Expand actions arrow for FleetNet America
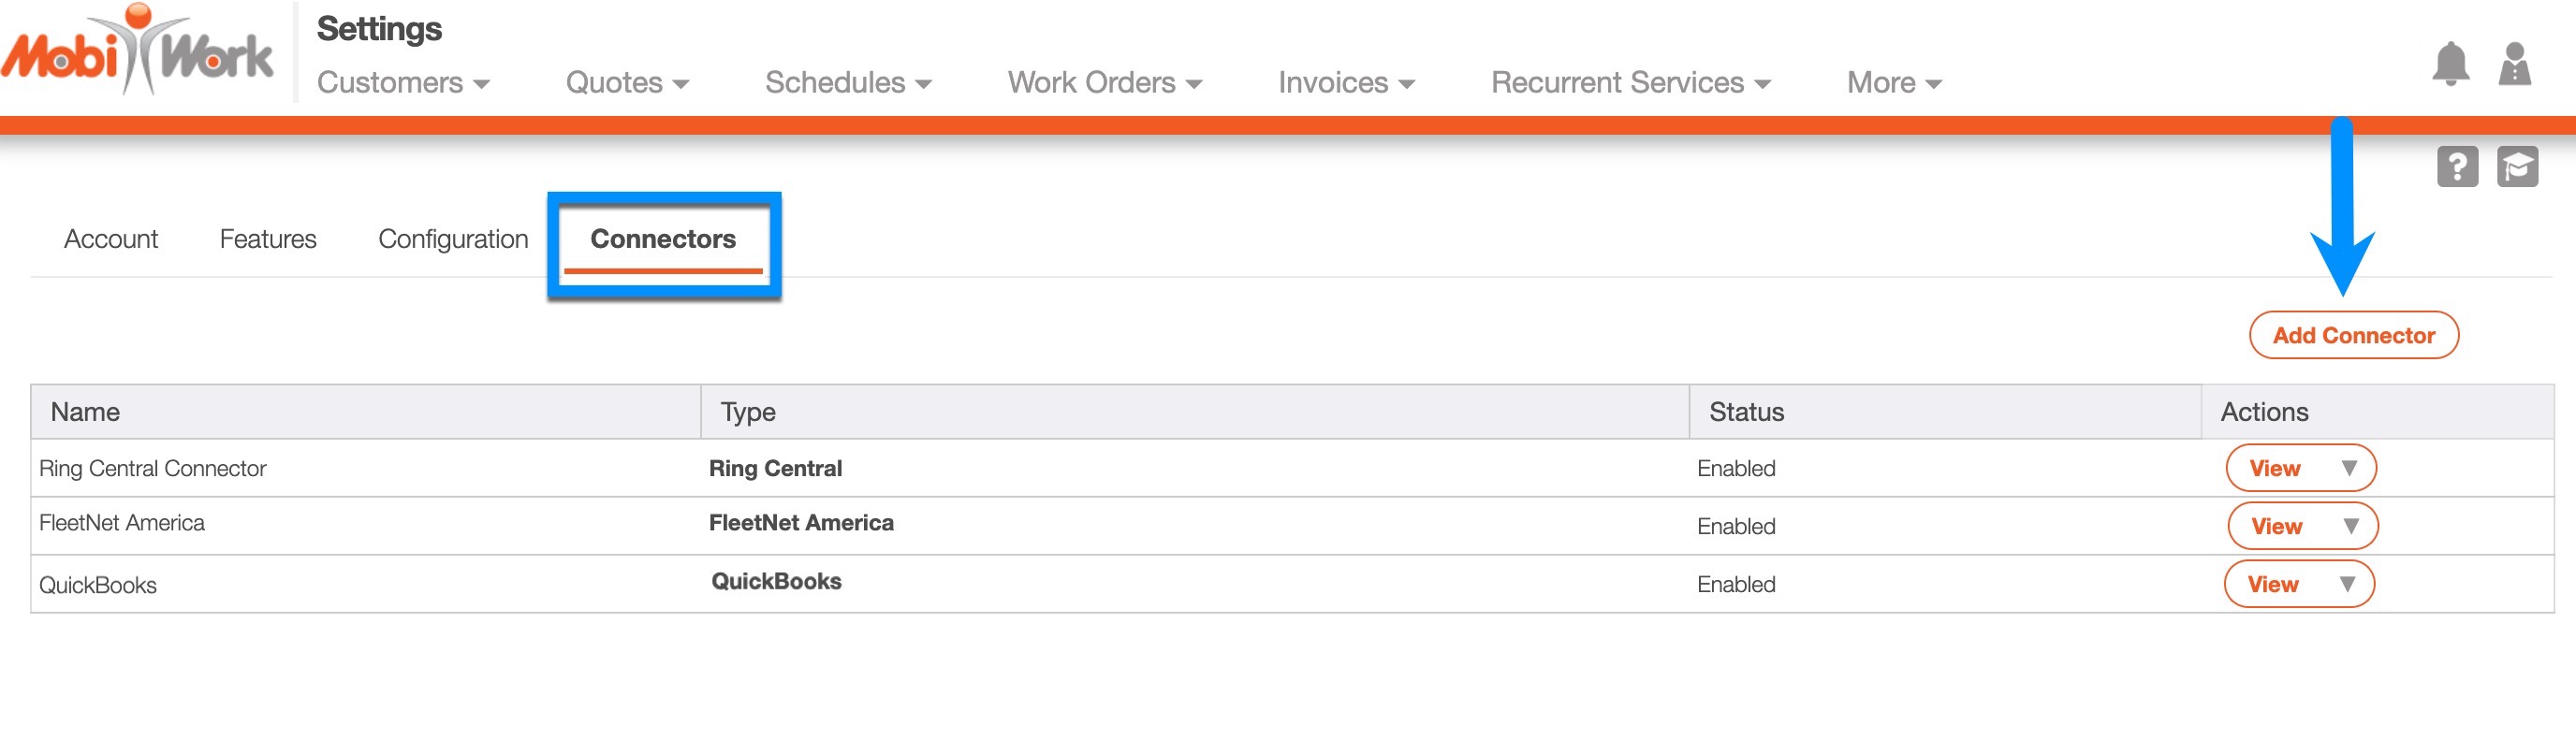 click(2351, 527)
